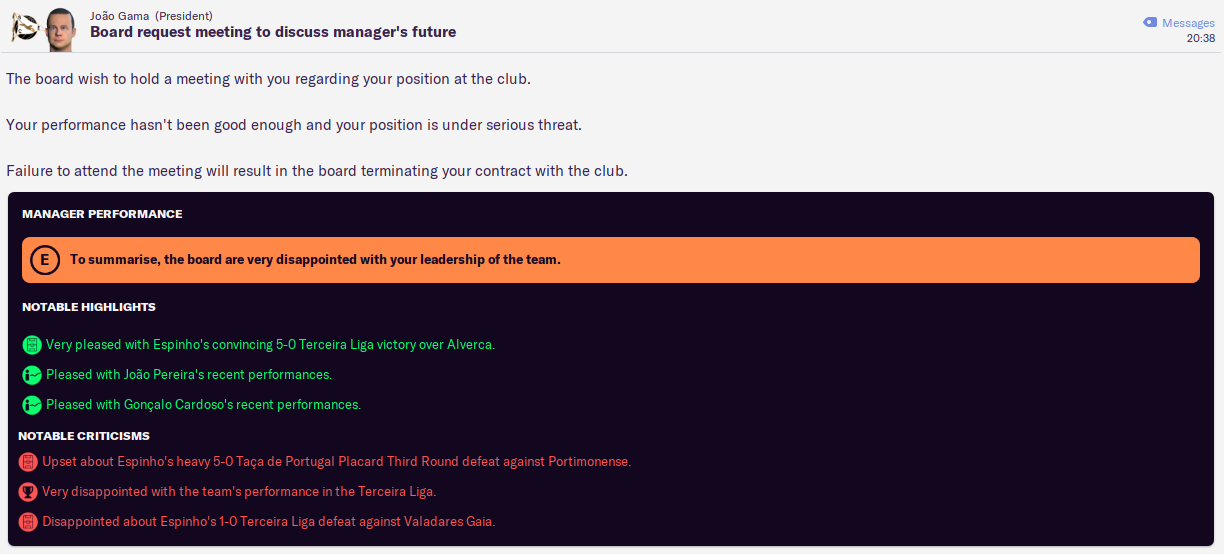The height and width of the screenshot is (554, 1224).
Task: Click the match icon beside Valadares Gaia defeat
Action: tap(28, 522)
